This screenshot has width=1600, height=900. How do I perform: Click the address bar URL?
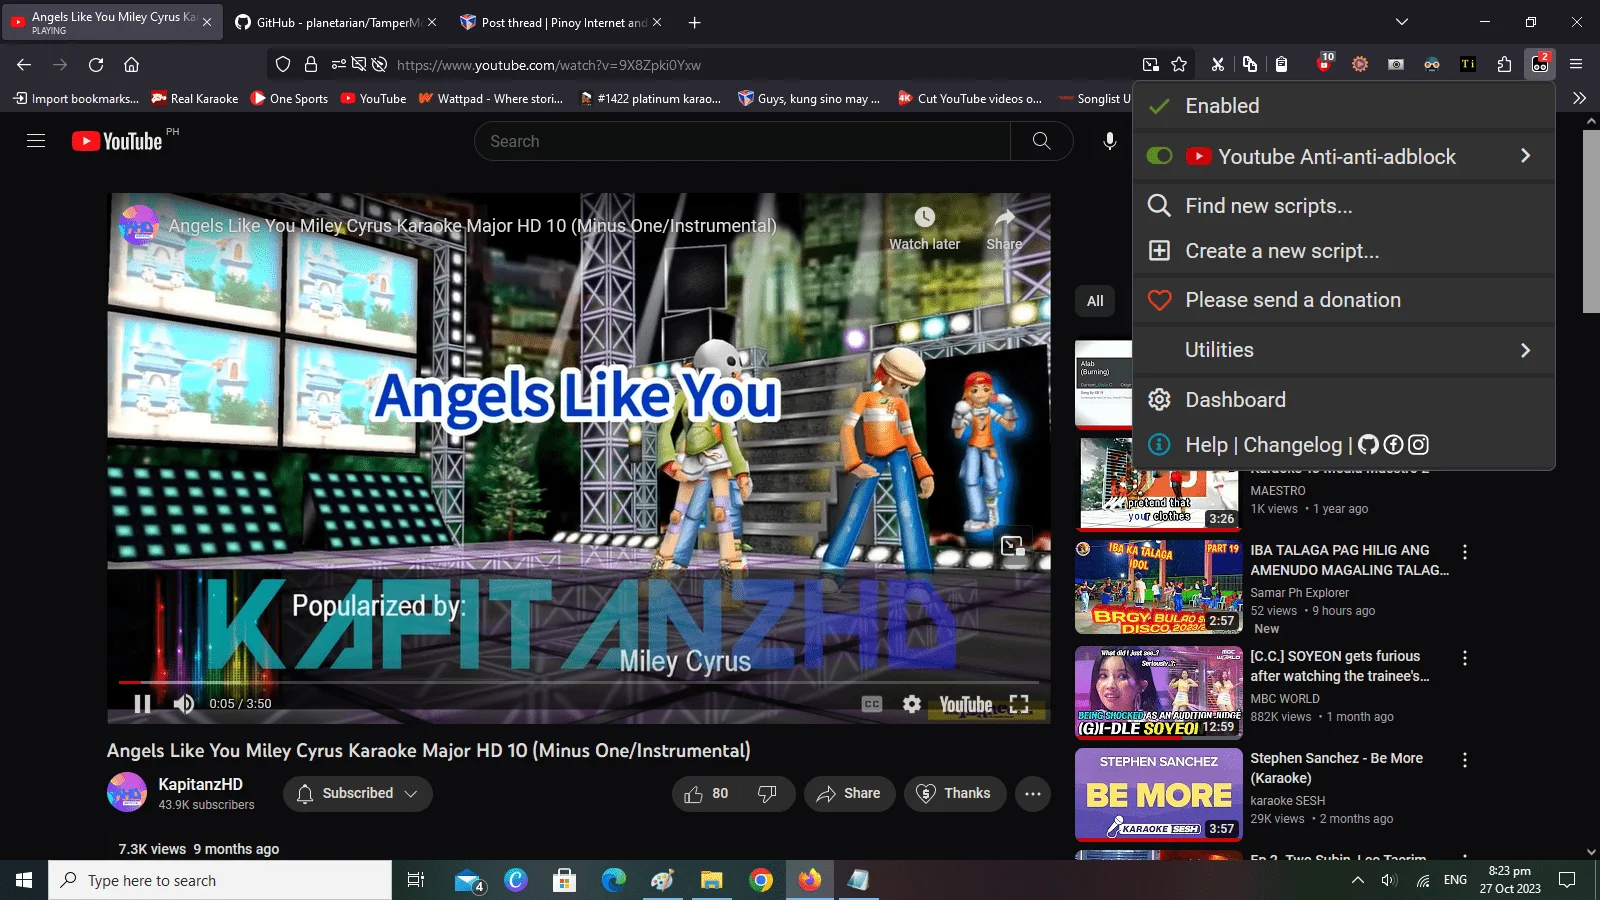[548, 65]
